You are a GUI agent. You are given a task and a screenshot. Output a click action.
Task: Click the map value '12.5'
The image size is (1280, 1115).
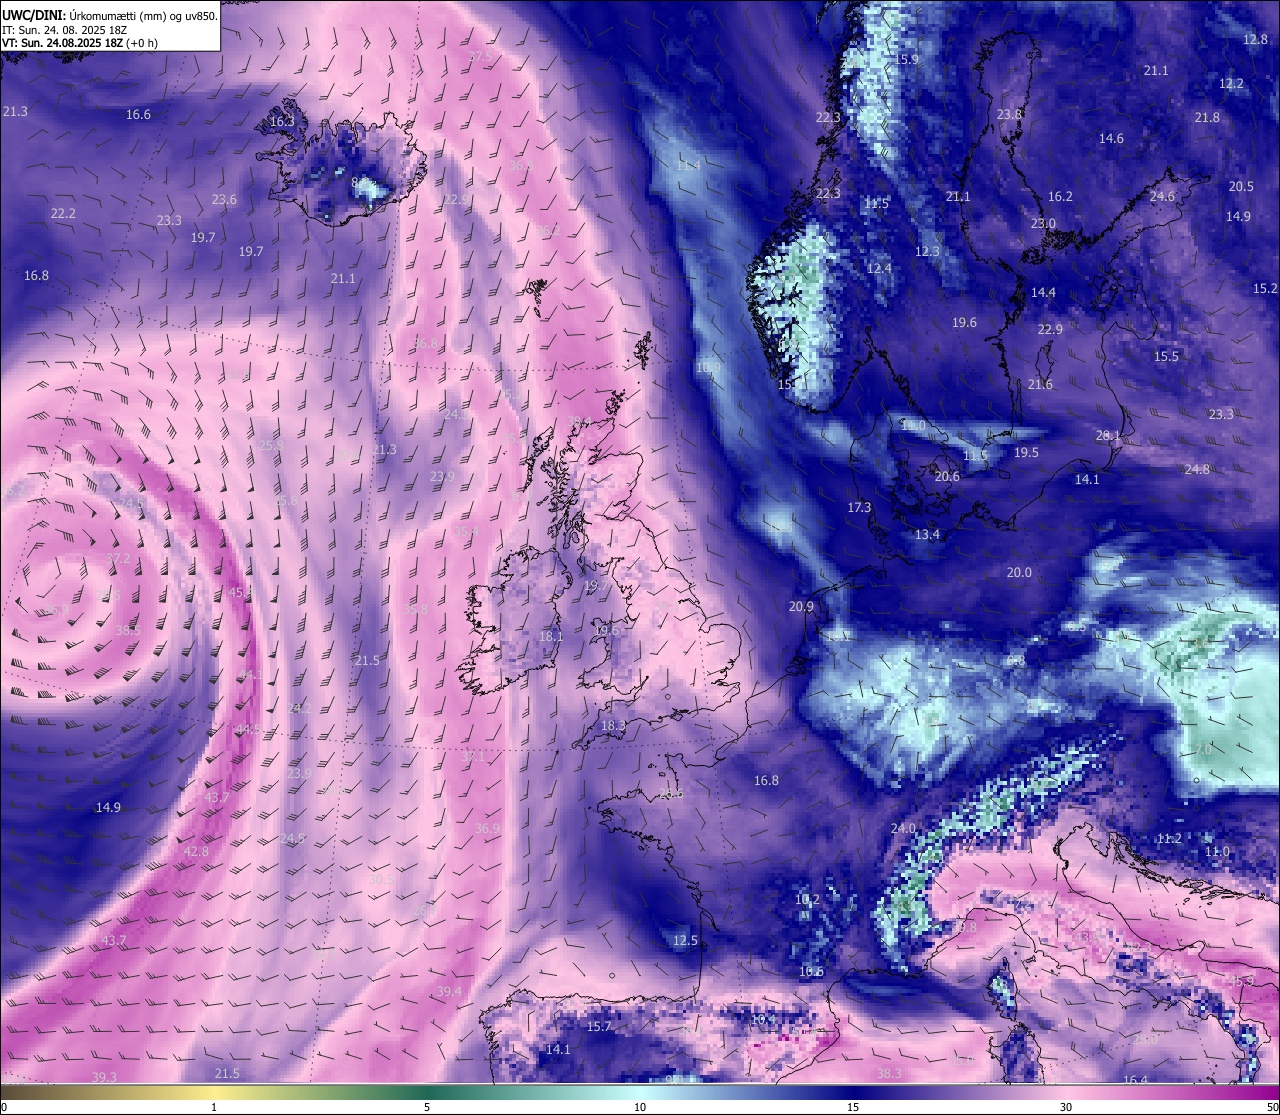(x=685, y=941)
